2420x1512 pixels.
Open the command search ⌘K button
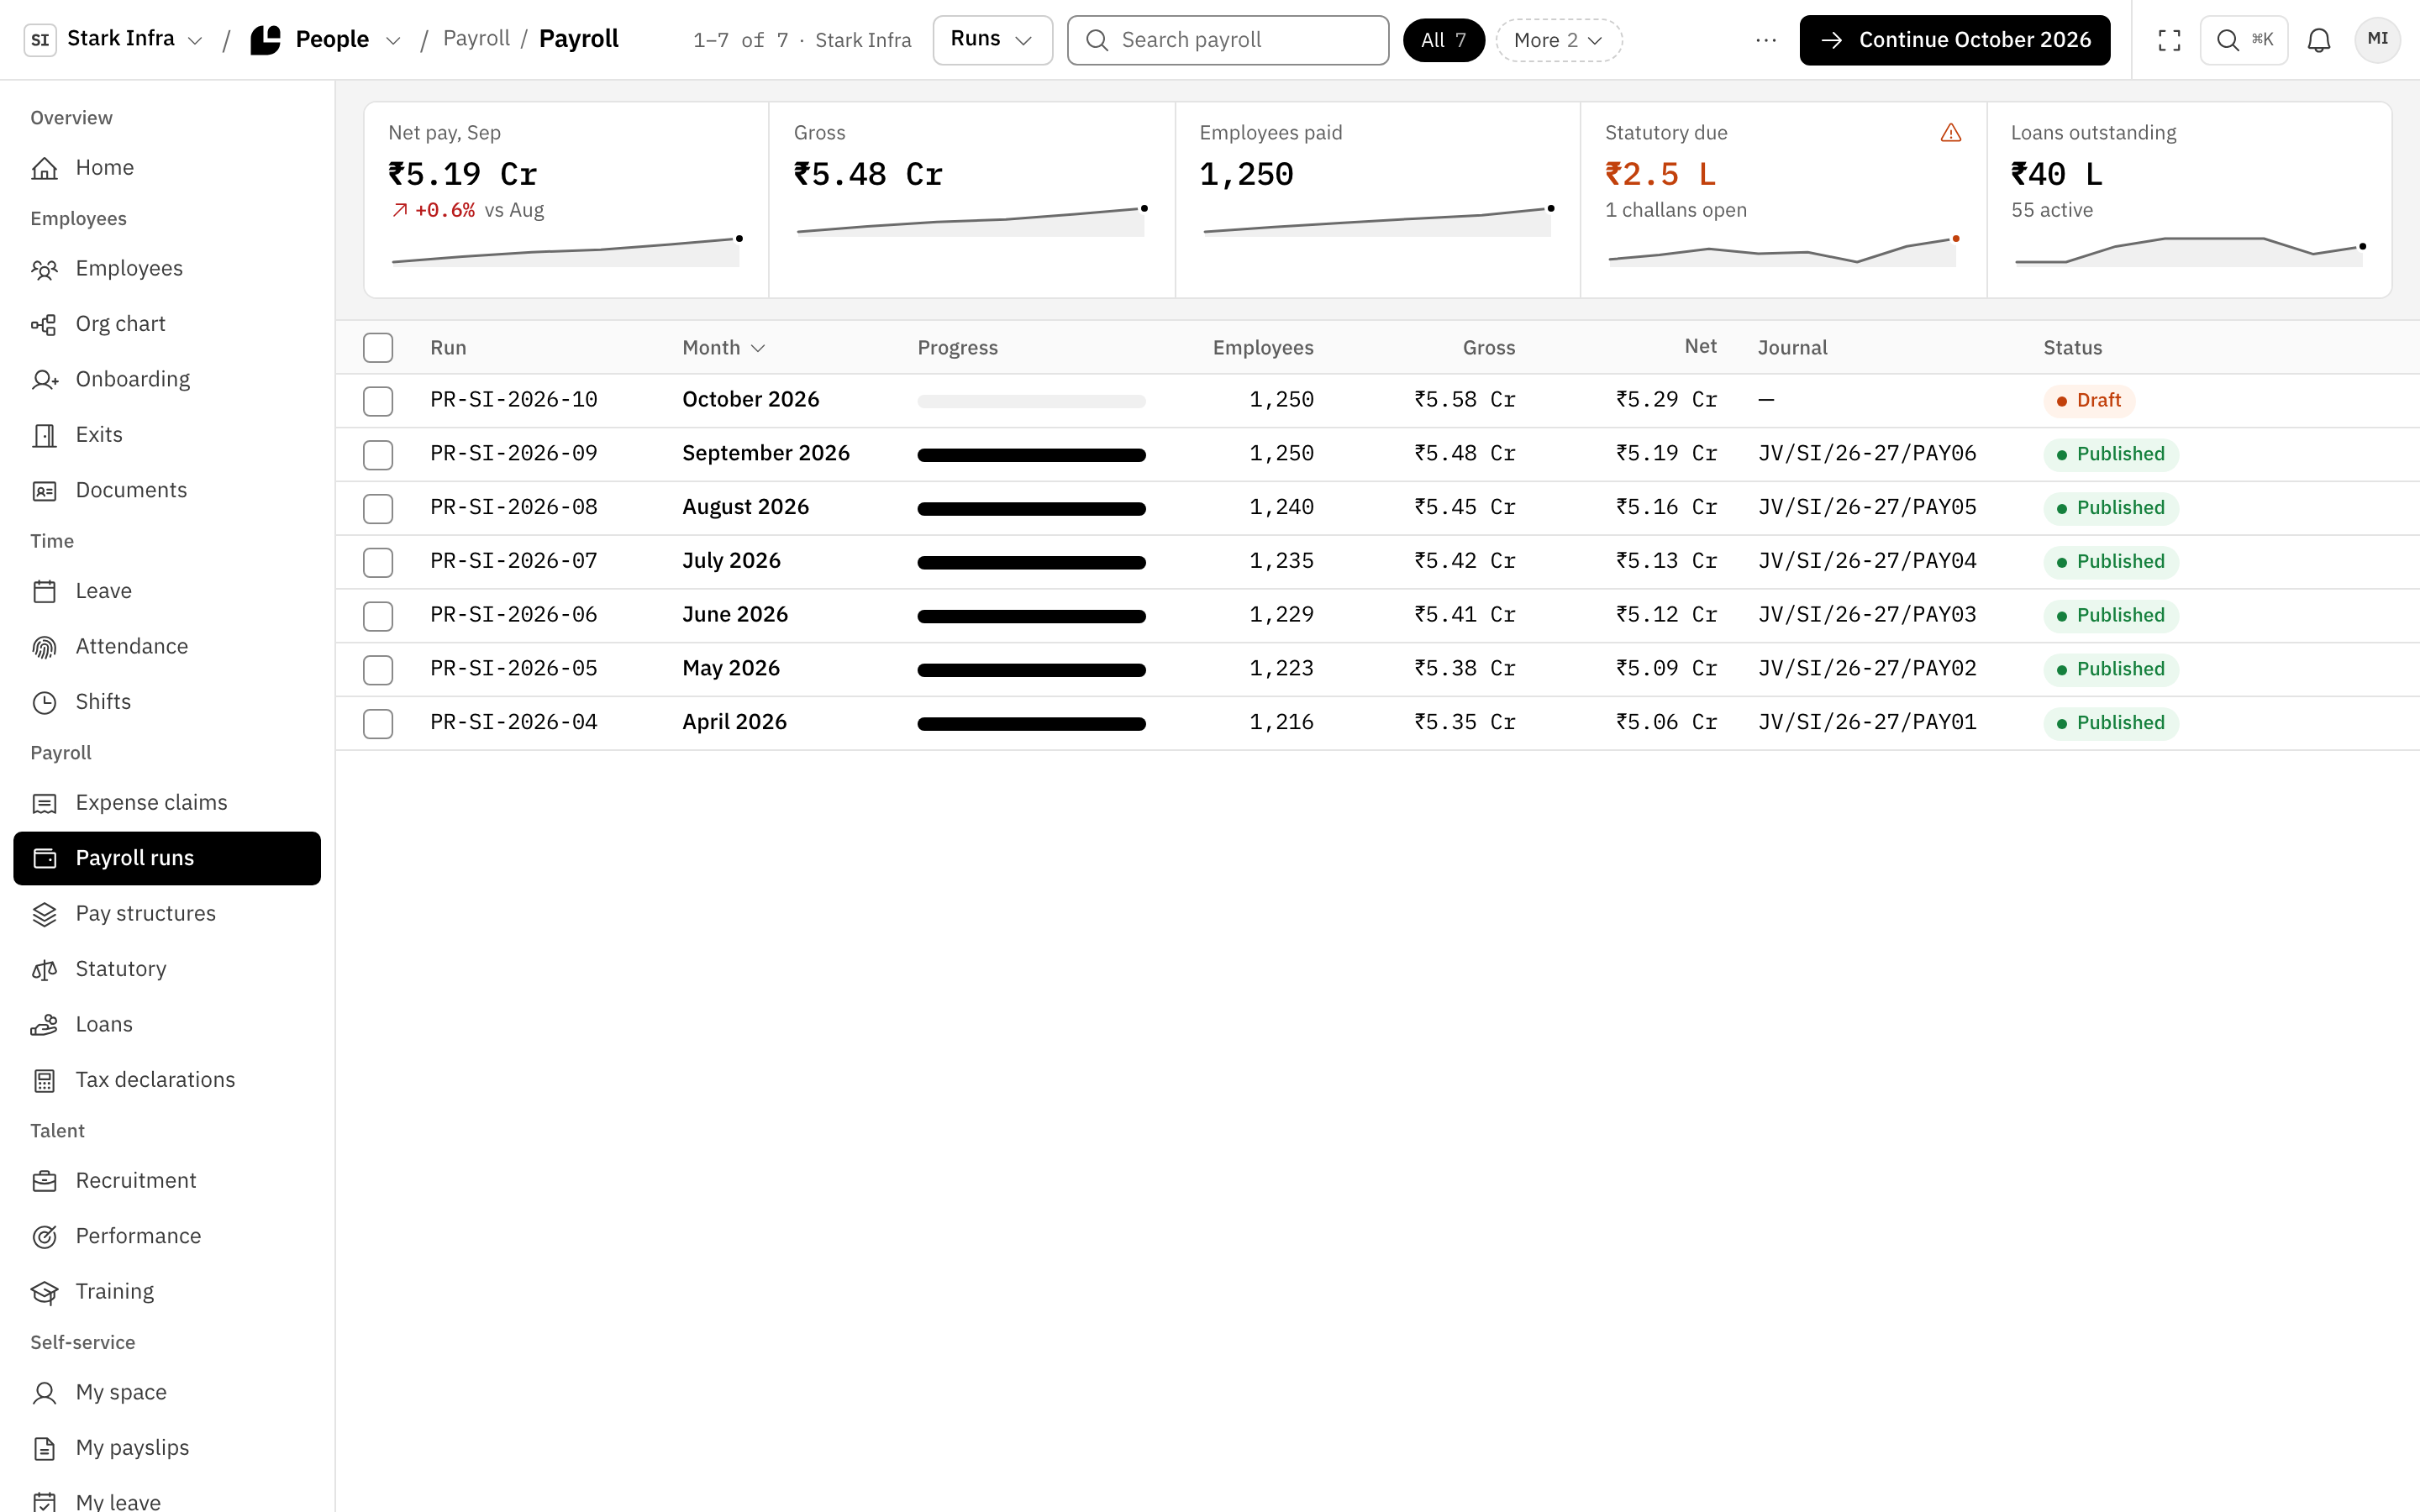(x=2243, y=40)
